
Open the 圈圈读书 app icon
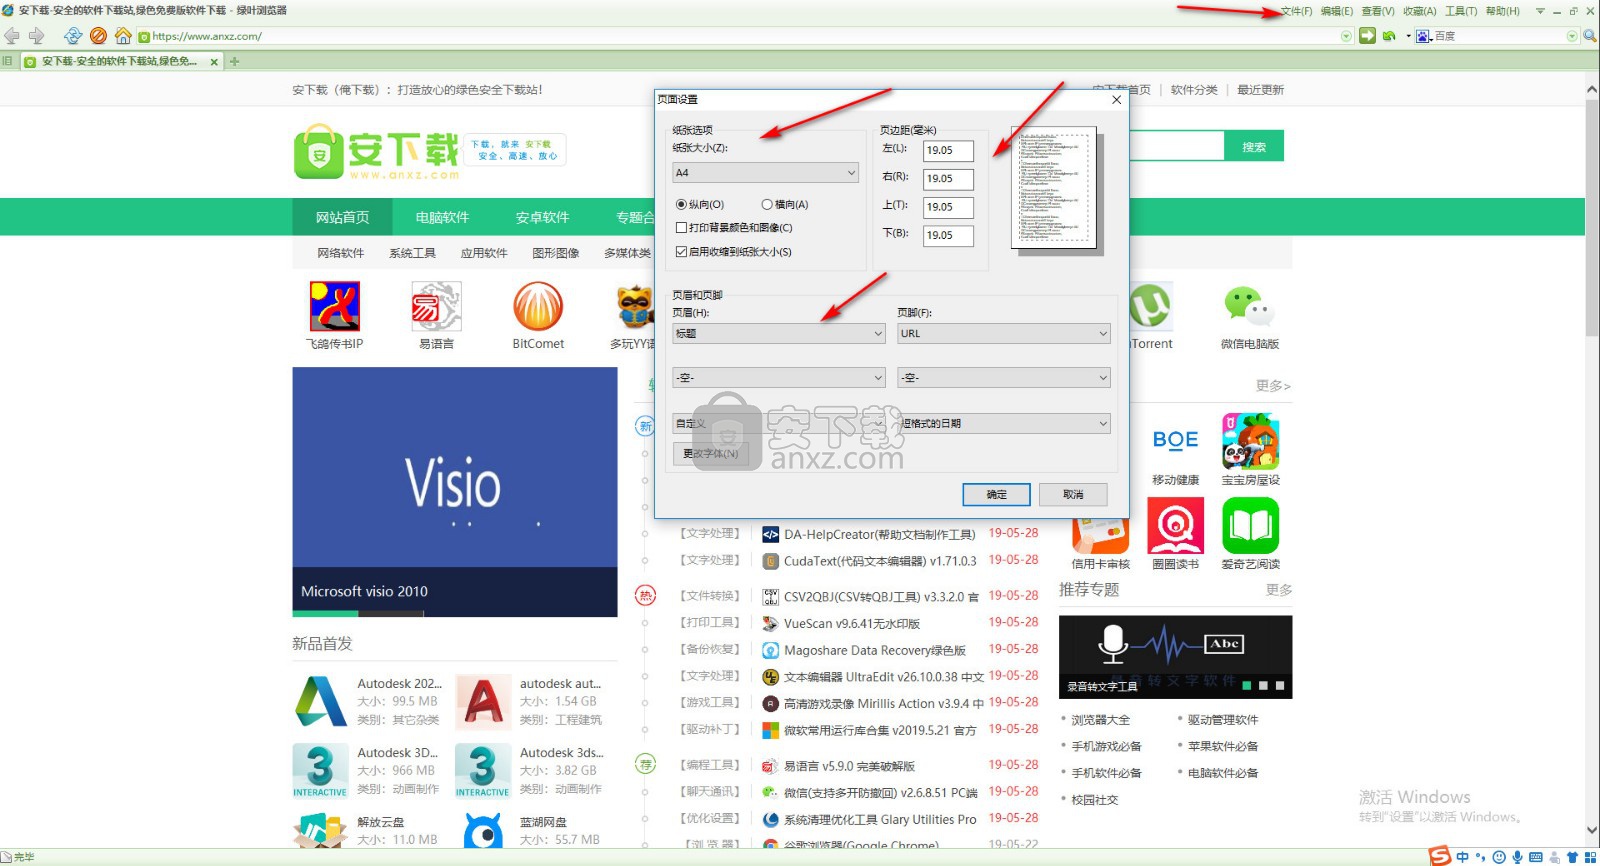tap(1175, 525)
